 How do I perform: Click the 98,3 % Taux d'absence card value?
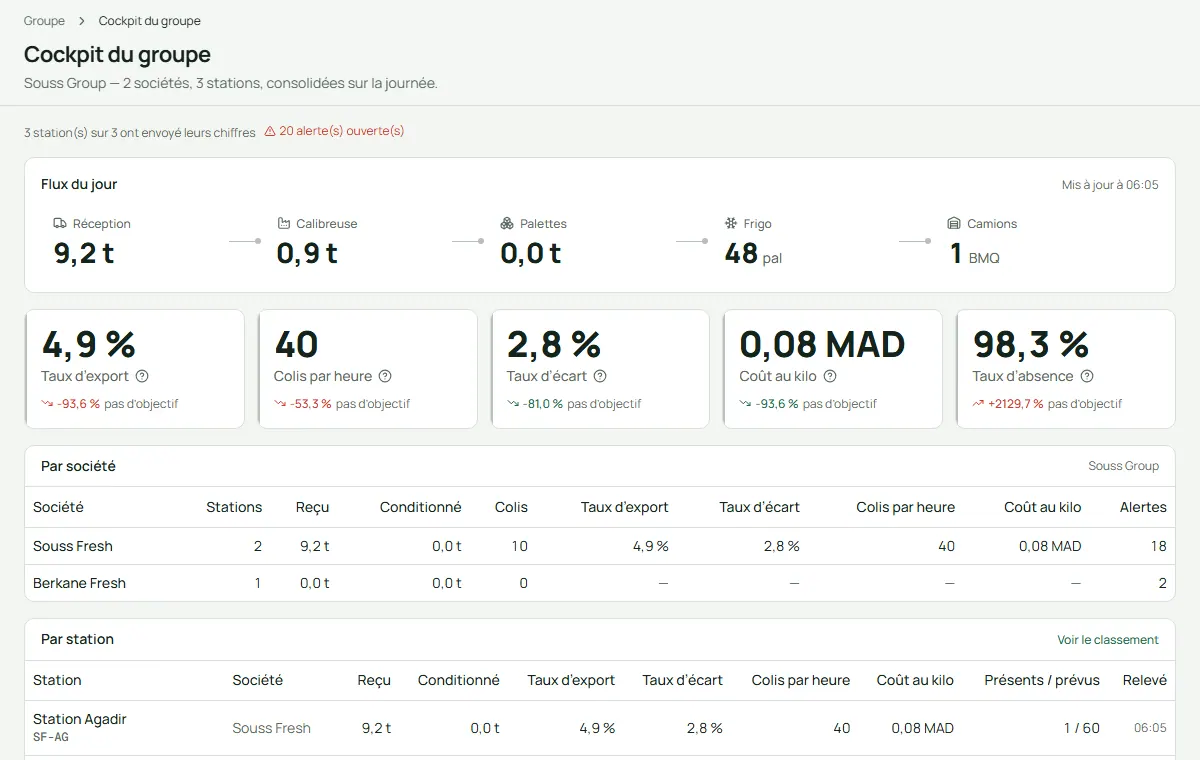[1031, 344]
